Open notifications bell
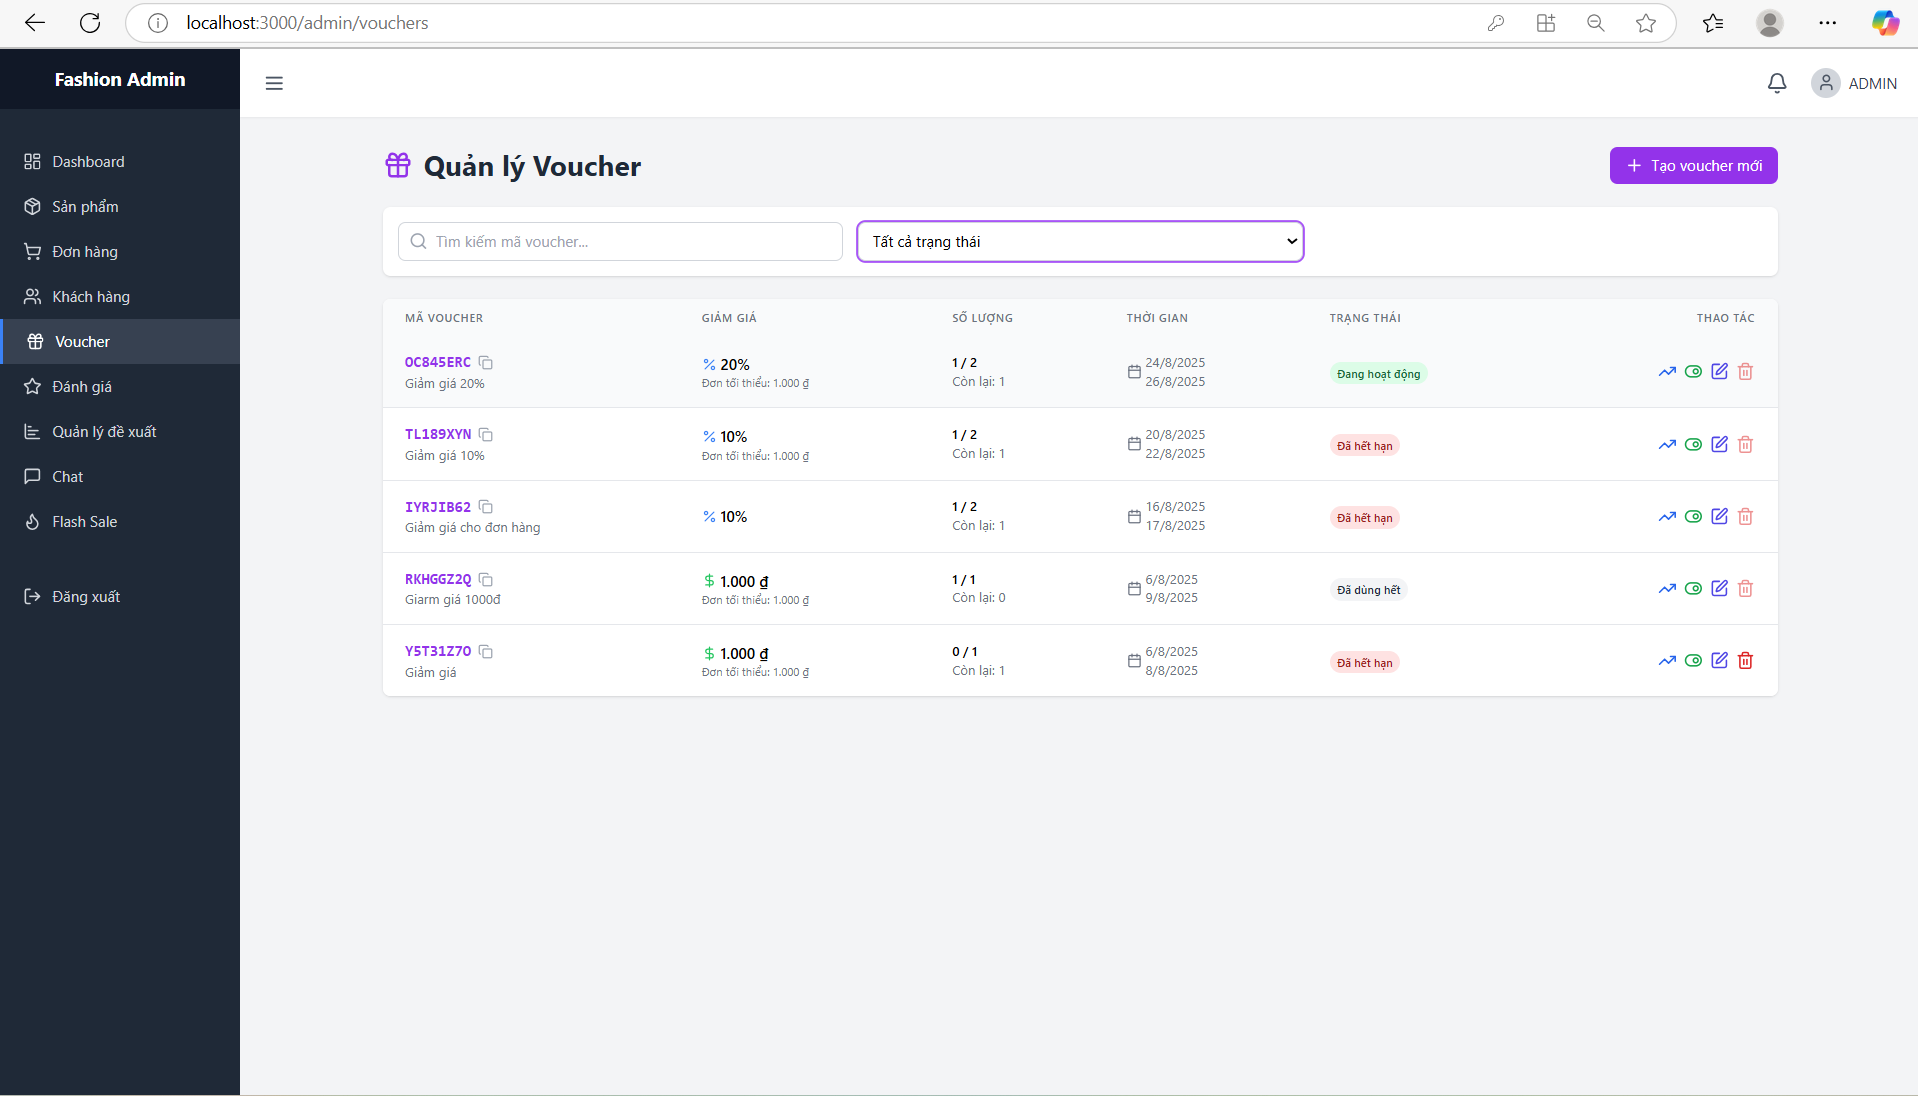Screen dimensions: 1918x1096 tap(1777, 84)
